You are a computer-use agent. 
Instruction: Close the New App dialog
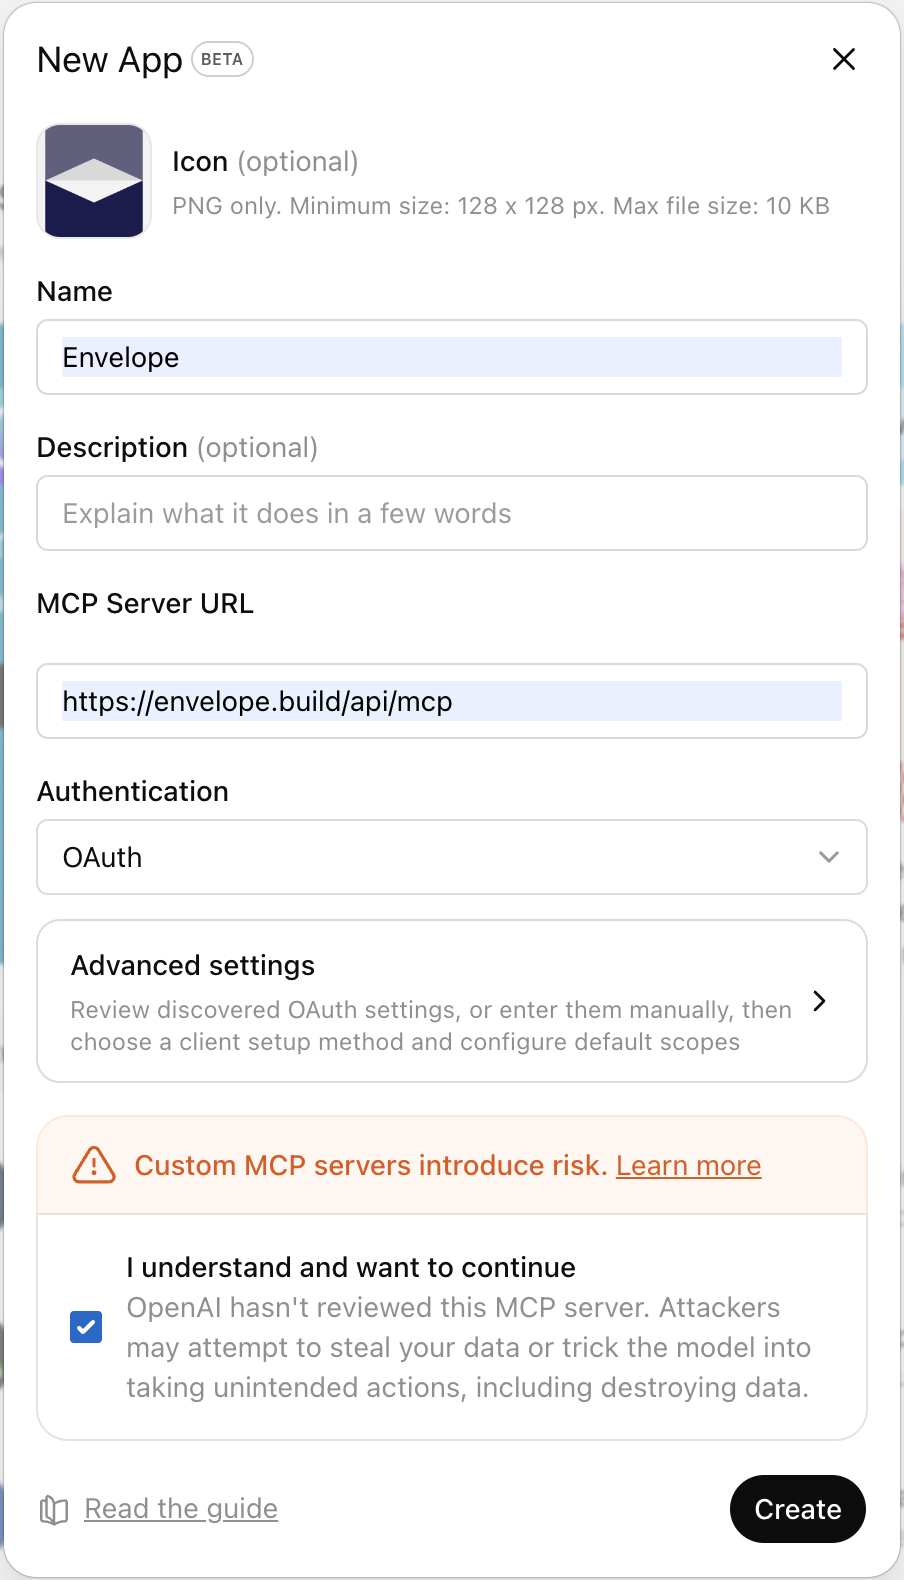point(844,59)
